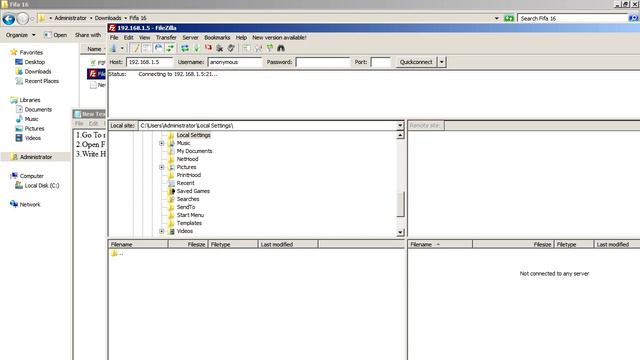Reconnect to last server toolbar icon
Viewport: 640px width, 360px height.
click(231, 48)
